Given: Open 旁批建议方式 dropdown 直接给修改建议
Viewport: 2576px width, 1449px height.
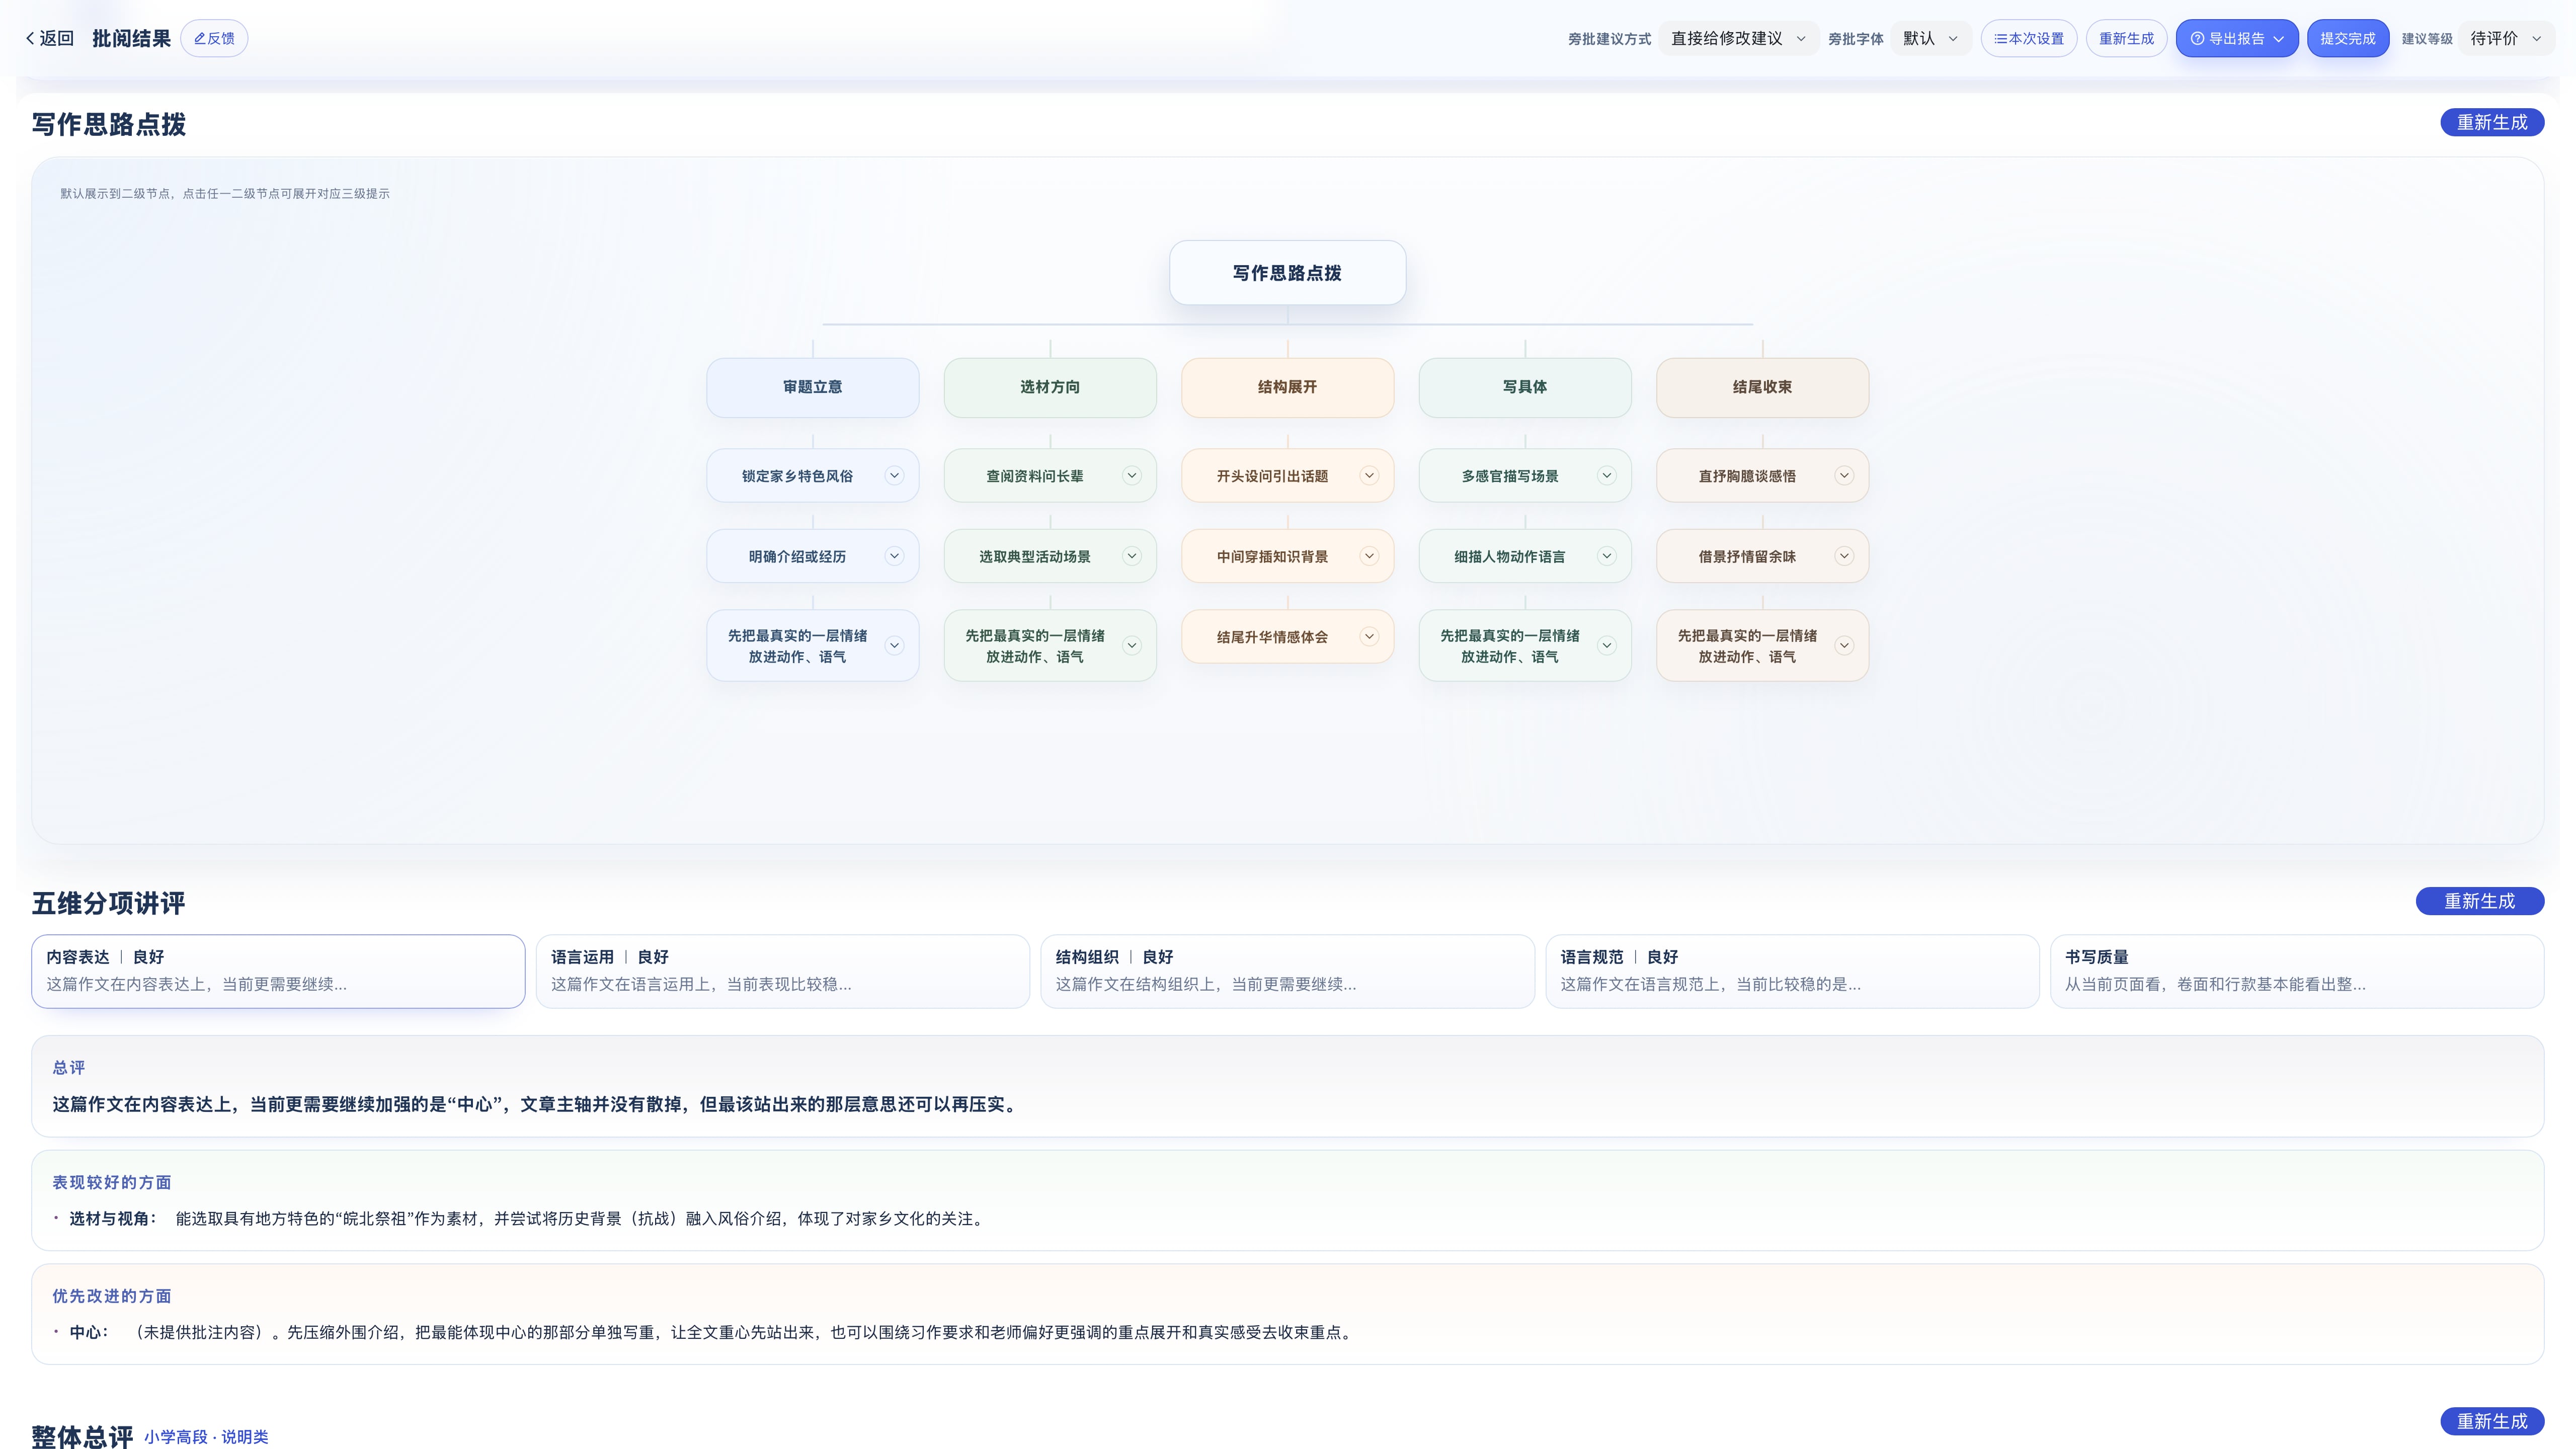Looking at the screenshot, I should coord(1738,38).
